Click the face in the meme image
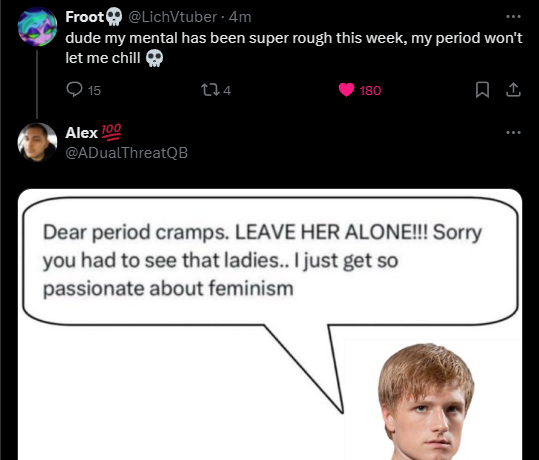The width and height of the screenshot is (539, 460). (x=426, y=402)
